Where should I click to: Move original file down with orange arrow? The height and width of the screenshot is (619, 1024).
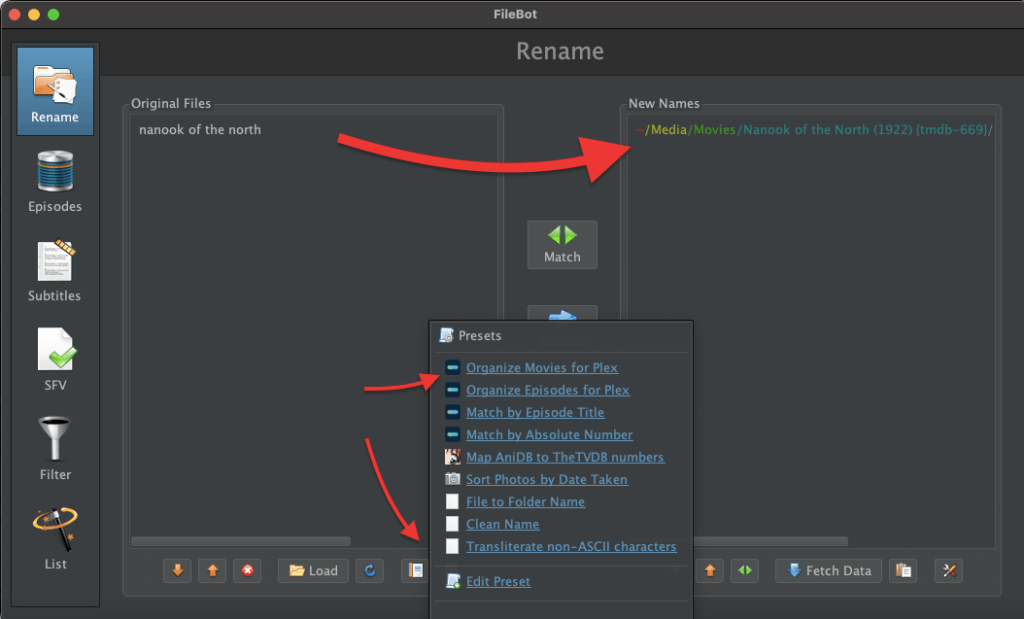pyautogui.click(x=178, y=571)
